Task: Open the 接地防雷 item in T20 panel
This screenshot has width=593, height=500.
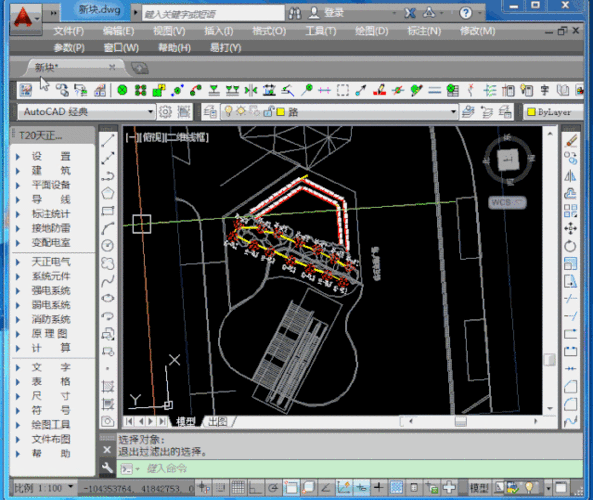Action: pos(51,228)
